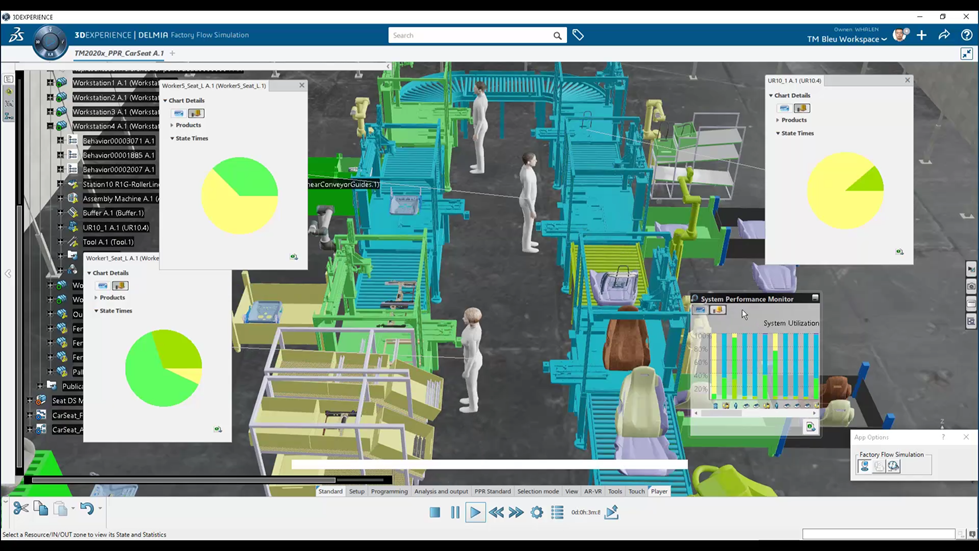Image resolution: width=979 pixels, height=551 pixels.
Task: Click the rewind double-arrow button
Action: (x=496, y=512)
